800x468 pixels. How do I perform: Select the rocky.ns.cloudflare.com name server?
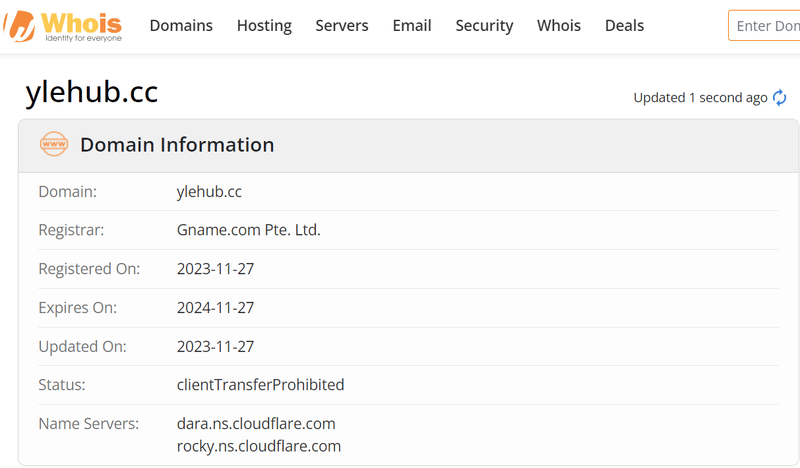point(259,446)
